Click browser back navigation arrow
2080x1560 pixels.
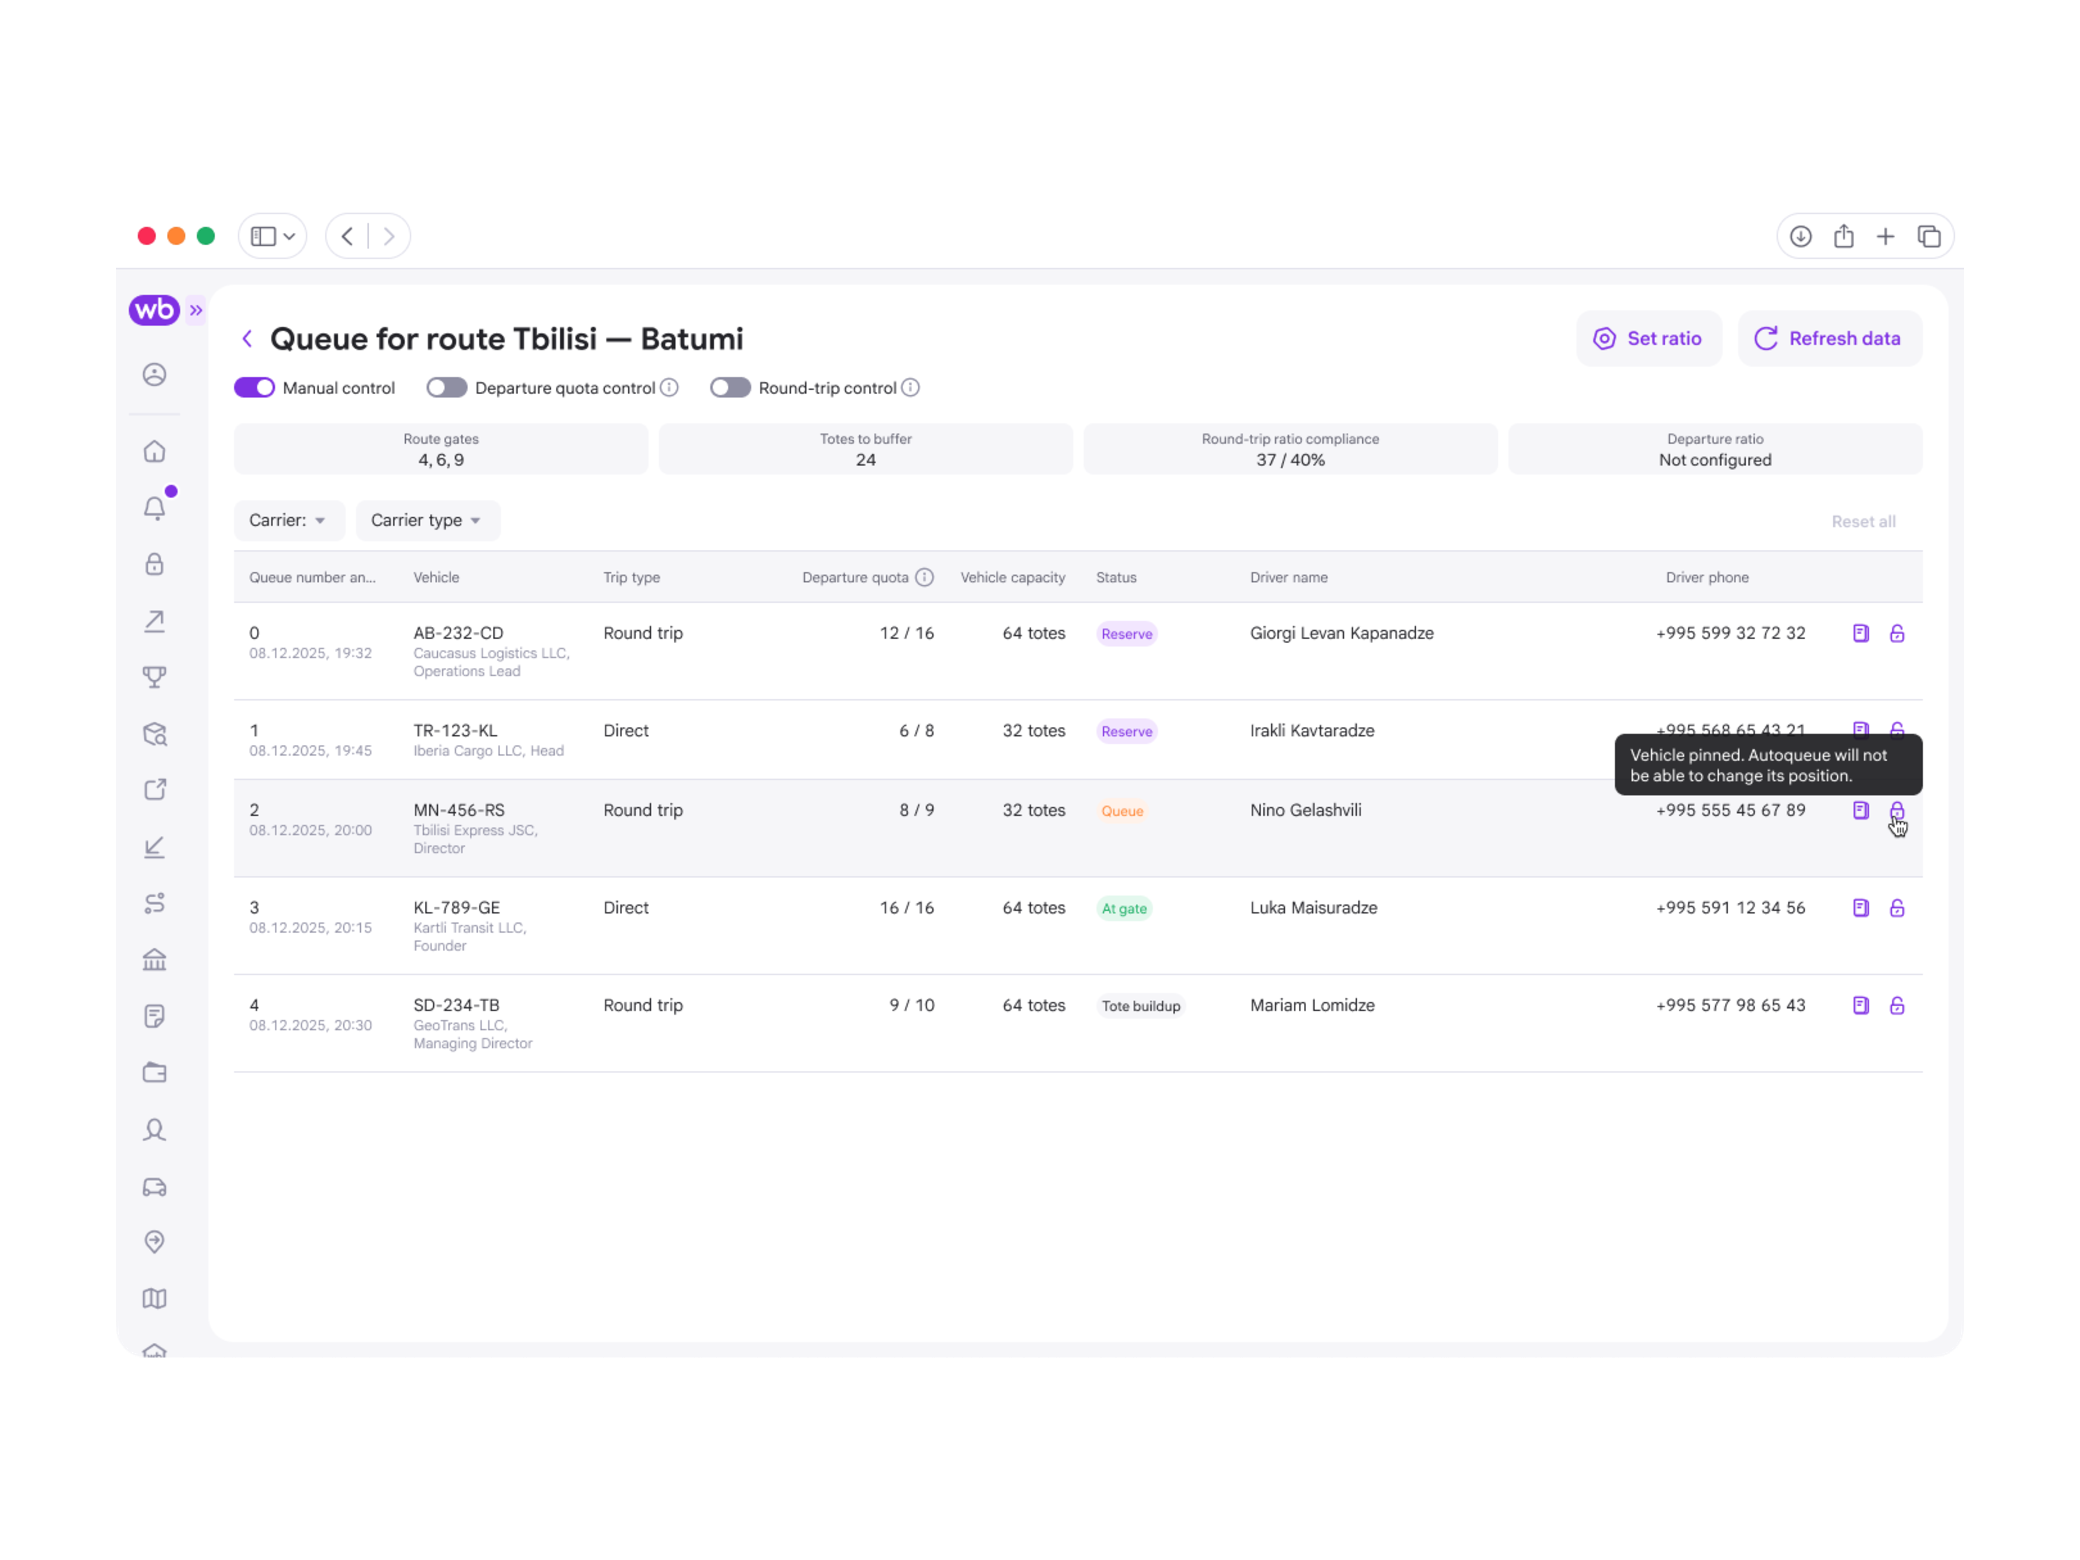coord(347,237)
